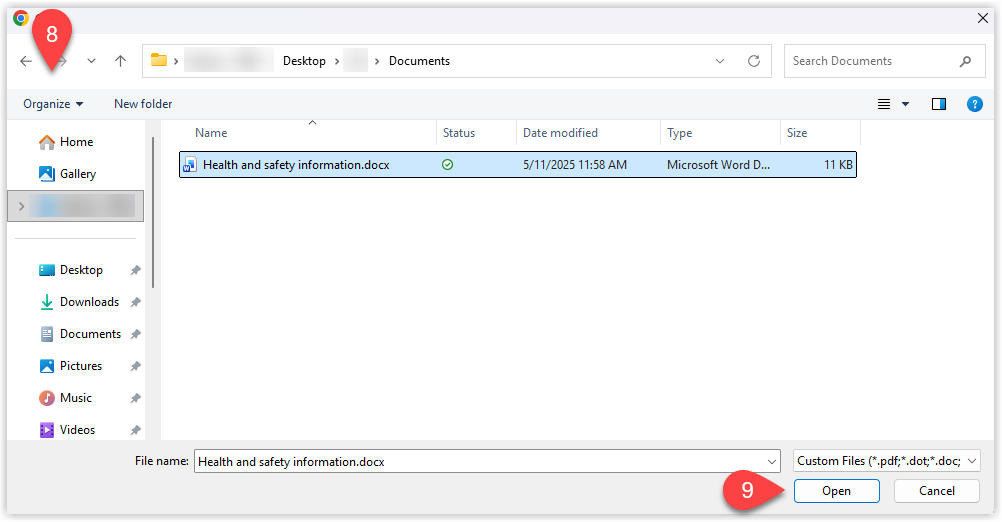Expand the address bar history dropdown
The width and height of the screenshot is (1002, 522).
[x=720, y=61]
